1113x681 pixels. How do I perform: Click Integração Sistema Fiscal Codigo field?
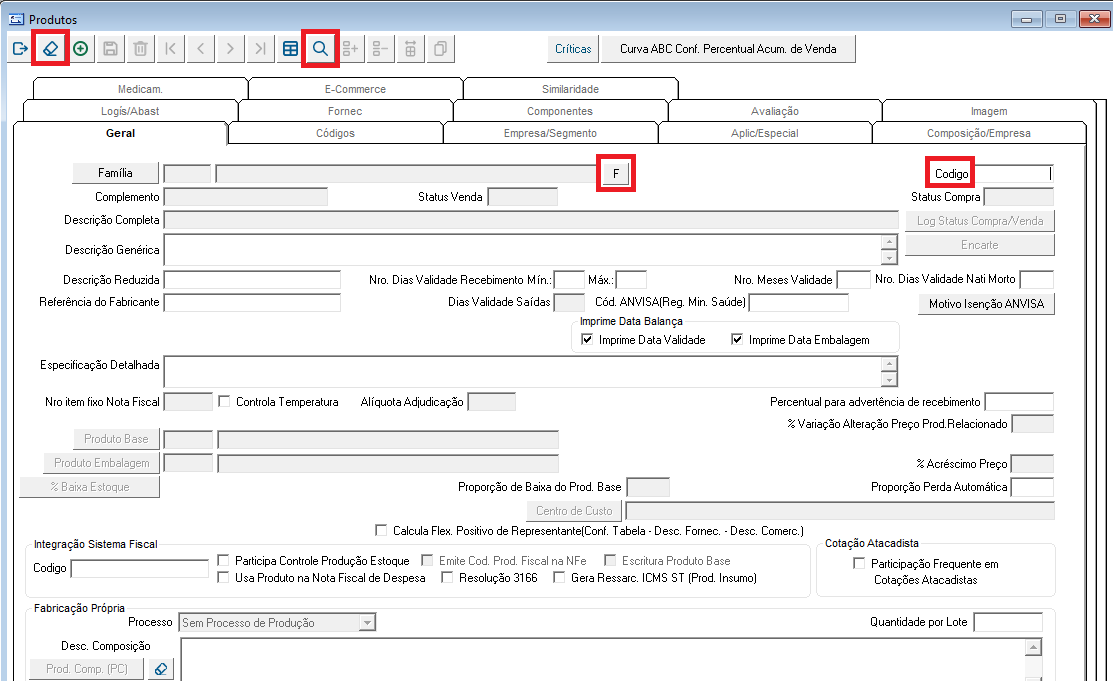coord(140,568)
